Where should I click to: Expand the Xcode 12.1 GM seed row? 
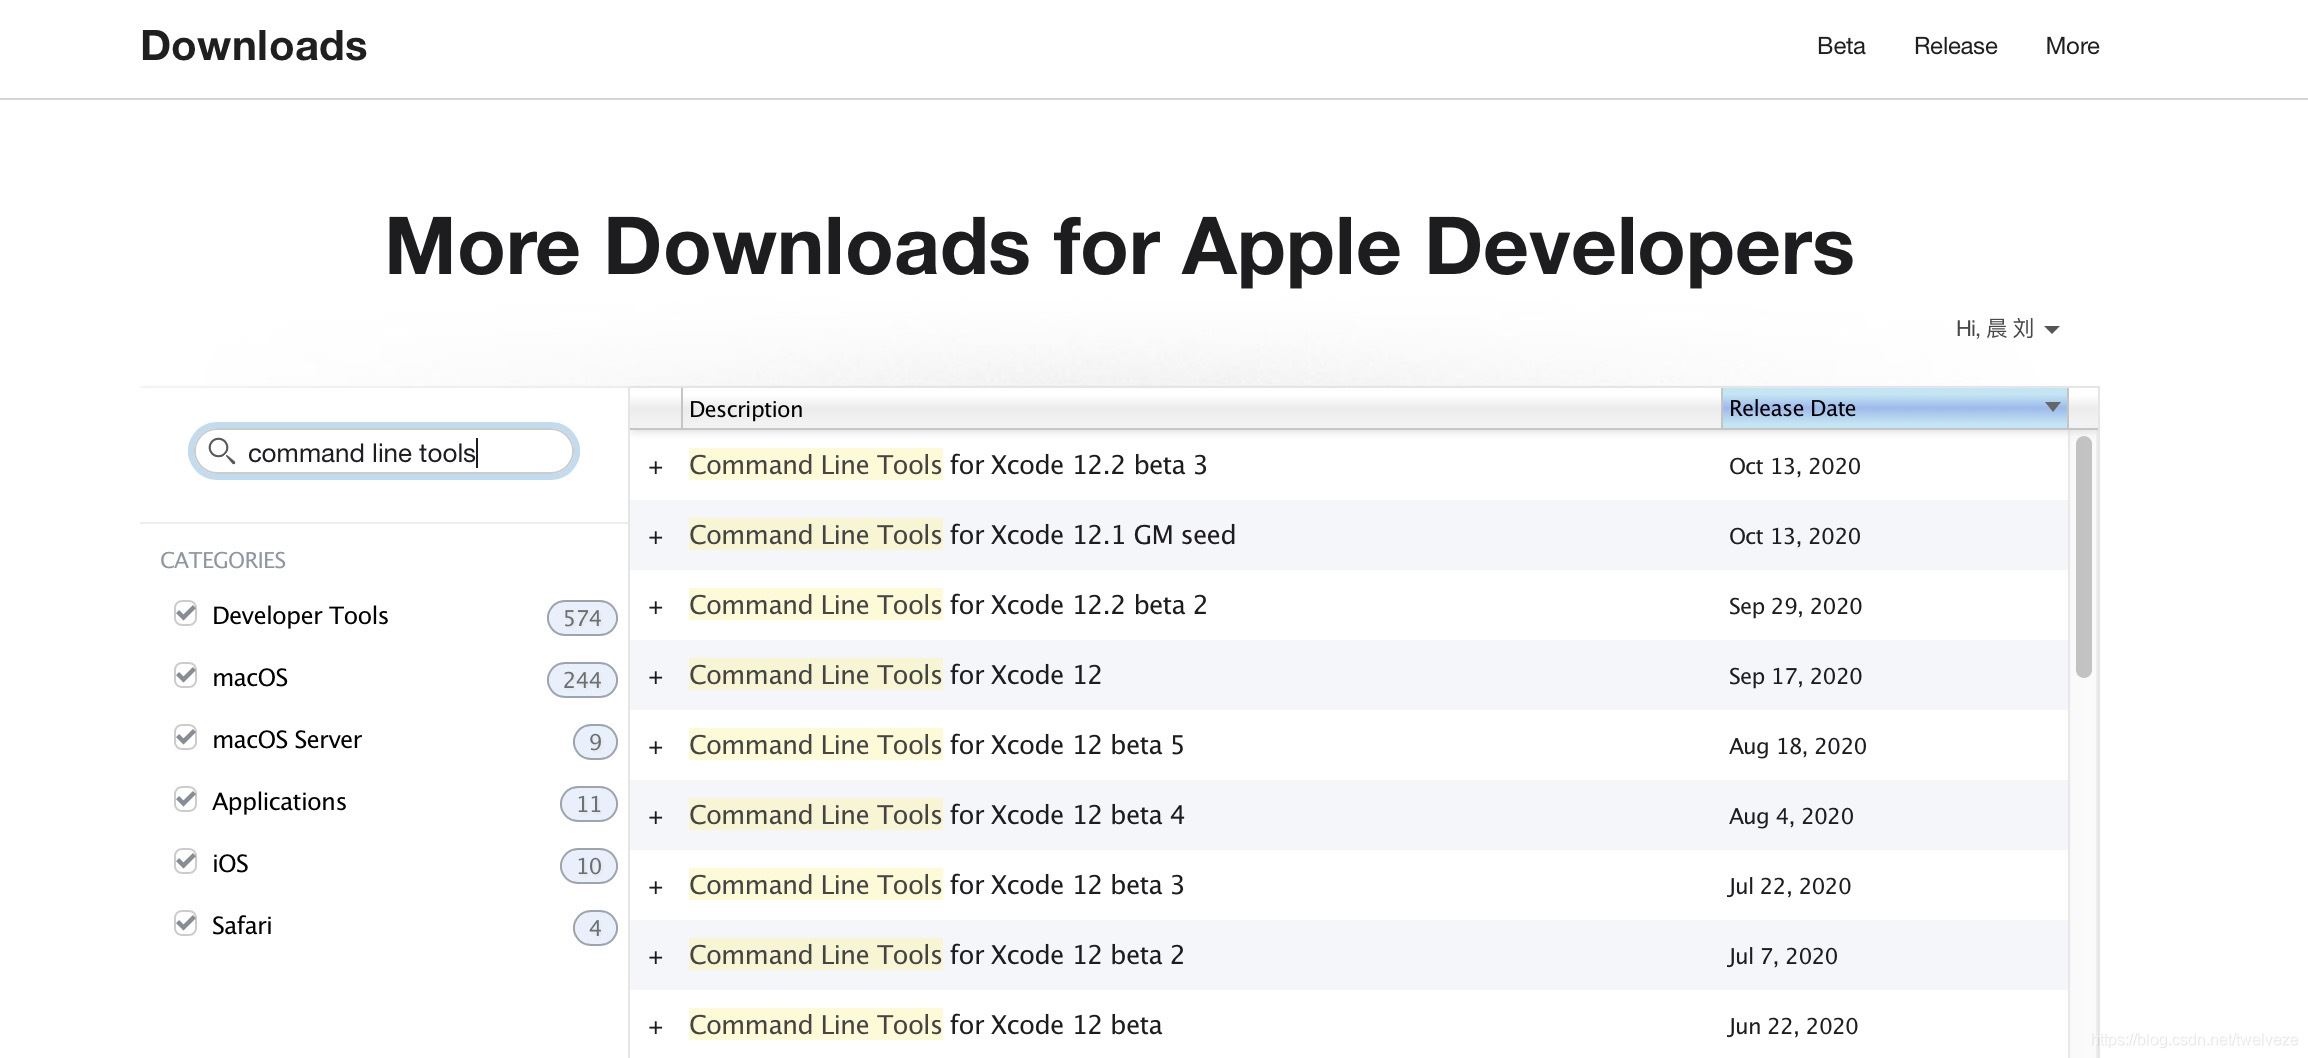(x=656, y=537)
